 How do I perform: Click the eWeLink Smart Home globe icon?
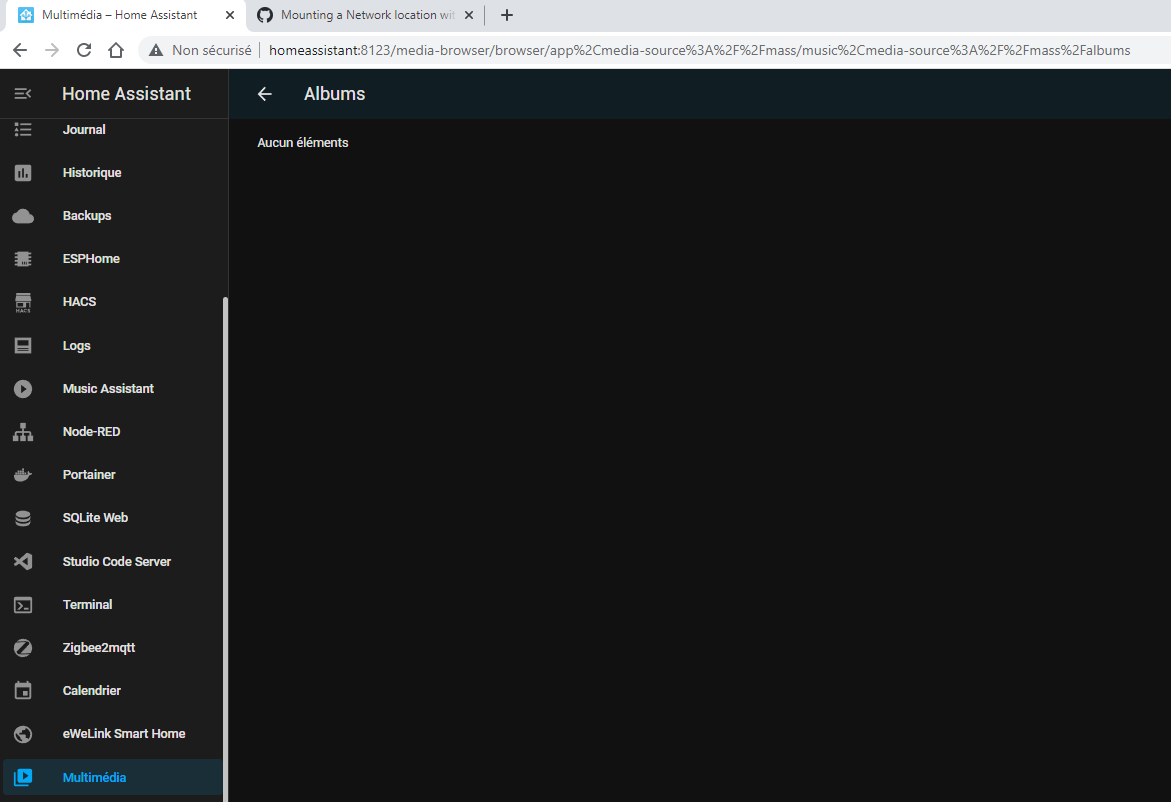click(x=23, y=734)
